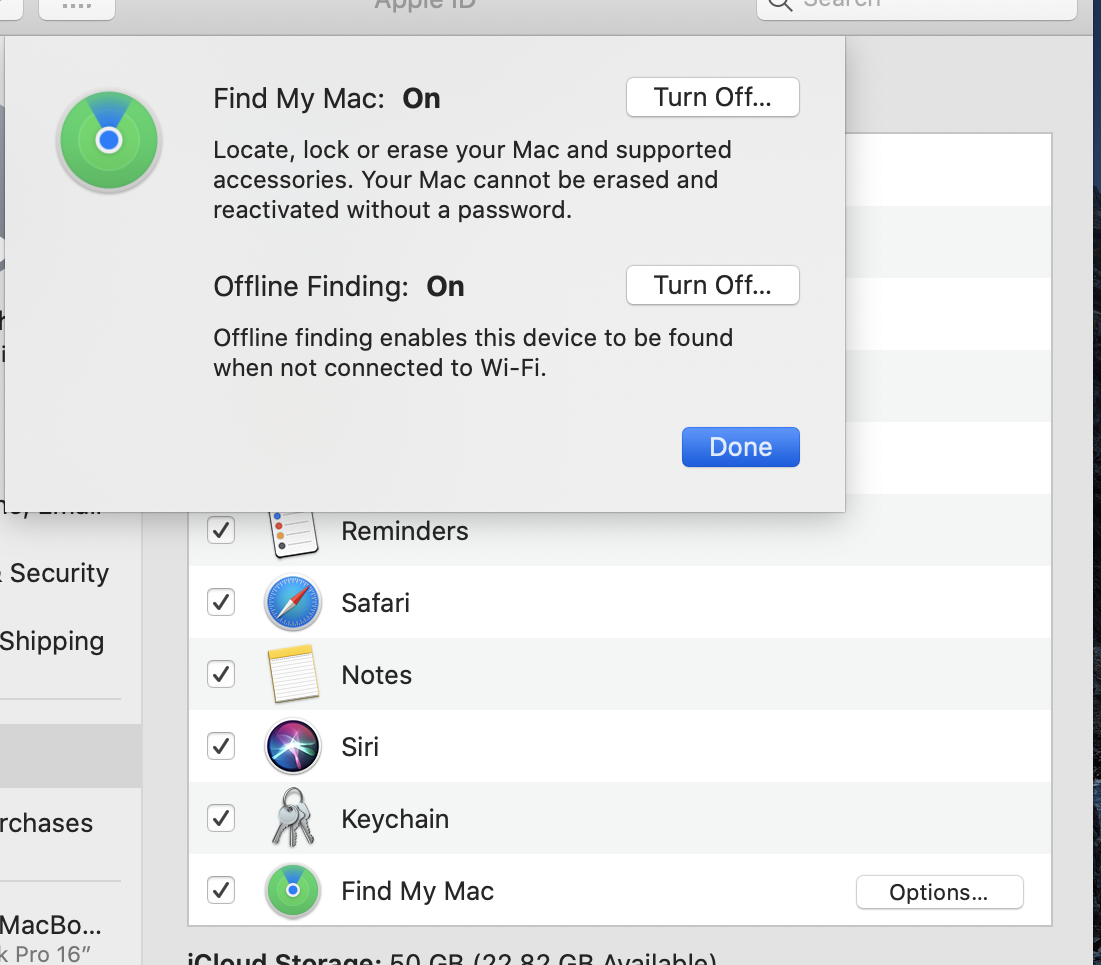Viewport: 1101px width, 965px height.
Task: Select the Shipping sidebar item
Action: [52, 641]
